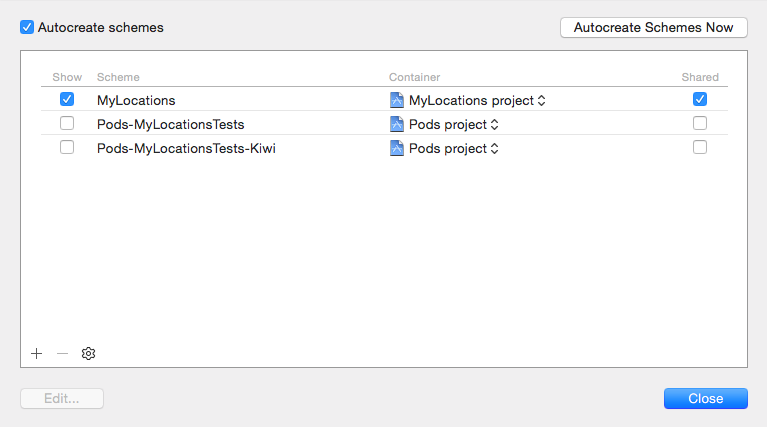This screenshot has width=767, height=427.
Task: Enable Show for Pods-MyLocationsTests-Kiwi scheme
Action: click(x=67, y=148)
